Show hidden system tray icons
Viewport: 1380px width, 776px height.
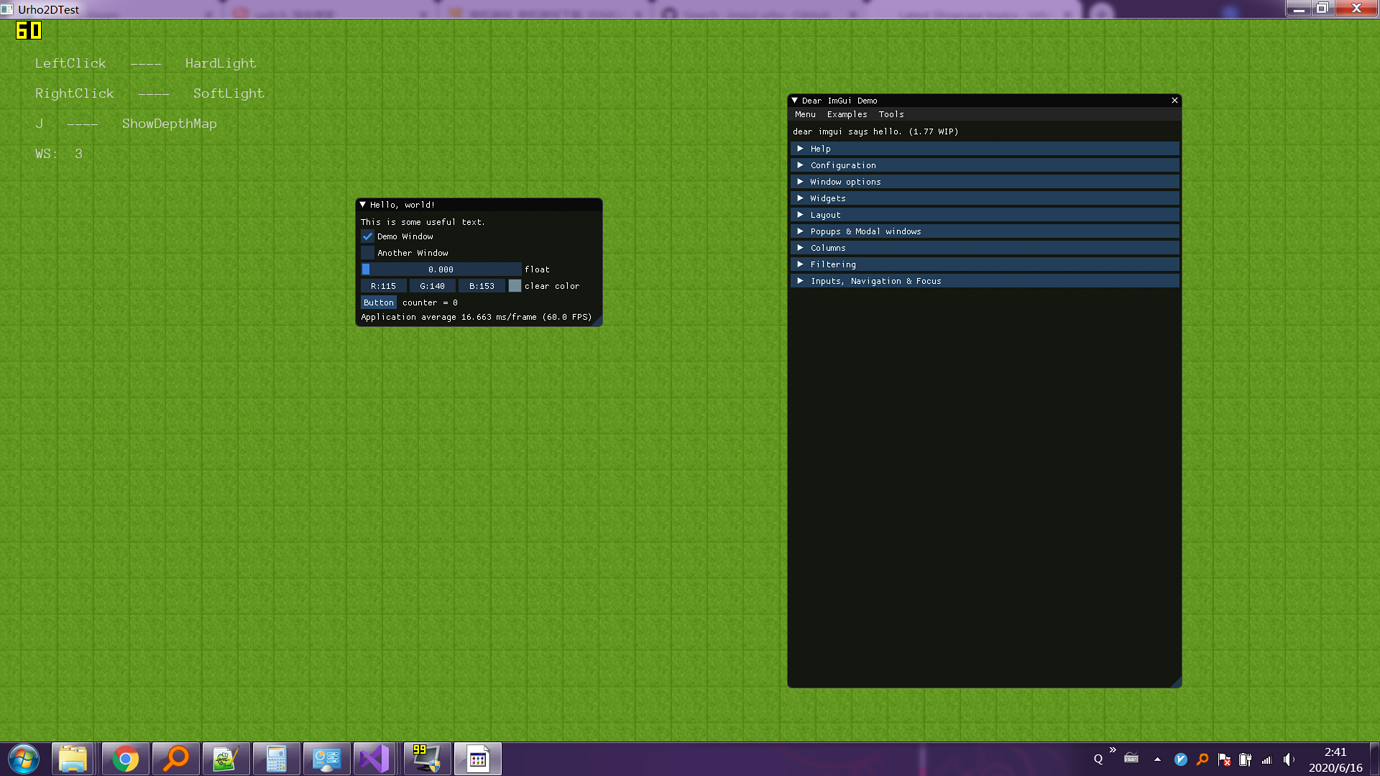click(x=1157, y=760)
